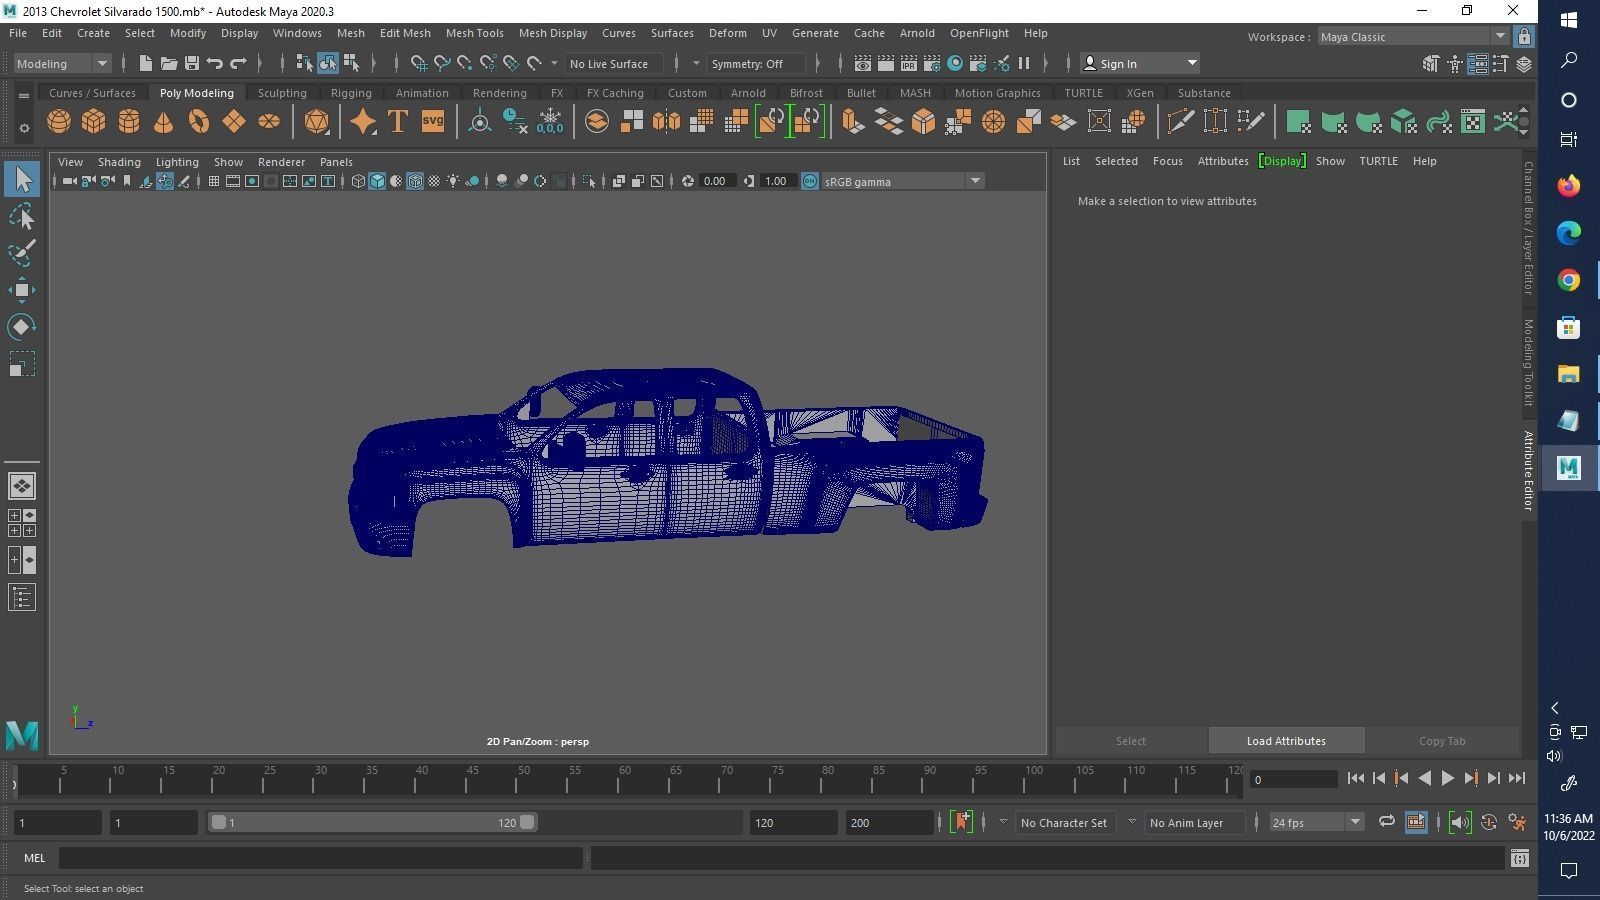Create a polygon cone from the shelf
Screen dimensions: 1600x900
(x=164, y=122)
